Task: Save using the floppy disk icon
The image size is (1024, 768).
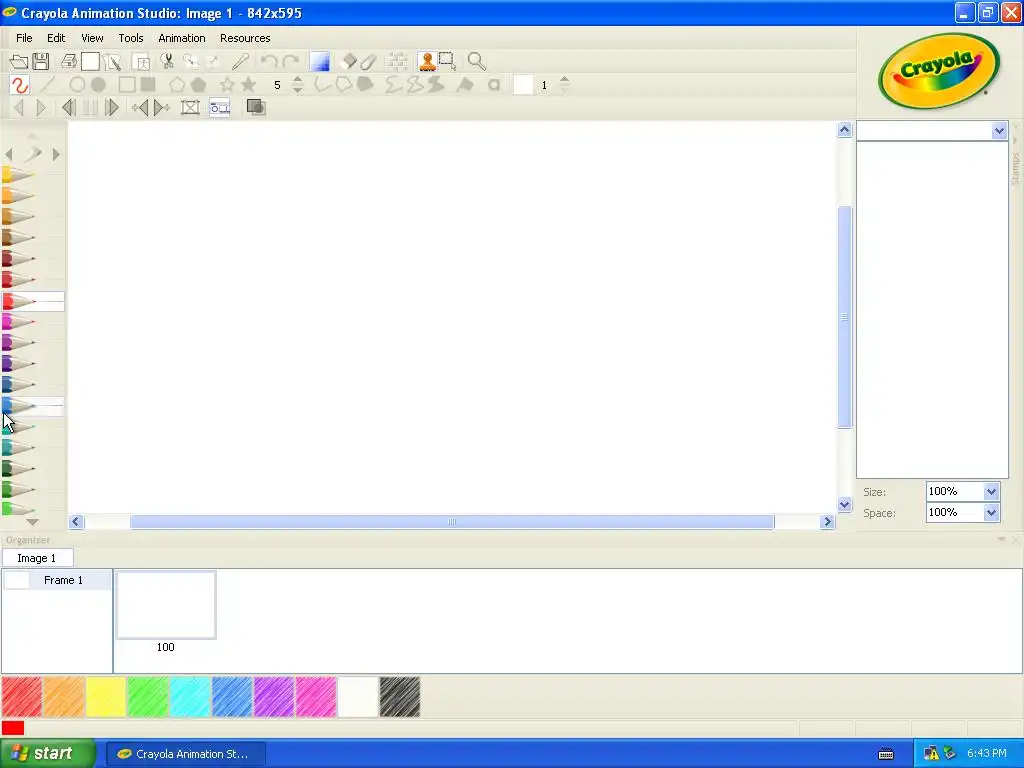Action: pos(40,61)
